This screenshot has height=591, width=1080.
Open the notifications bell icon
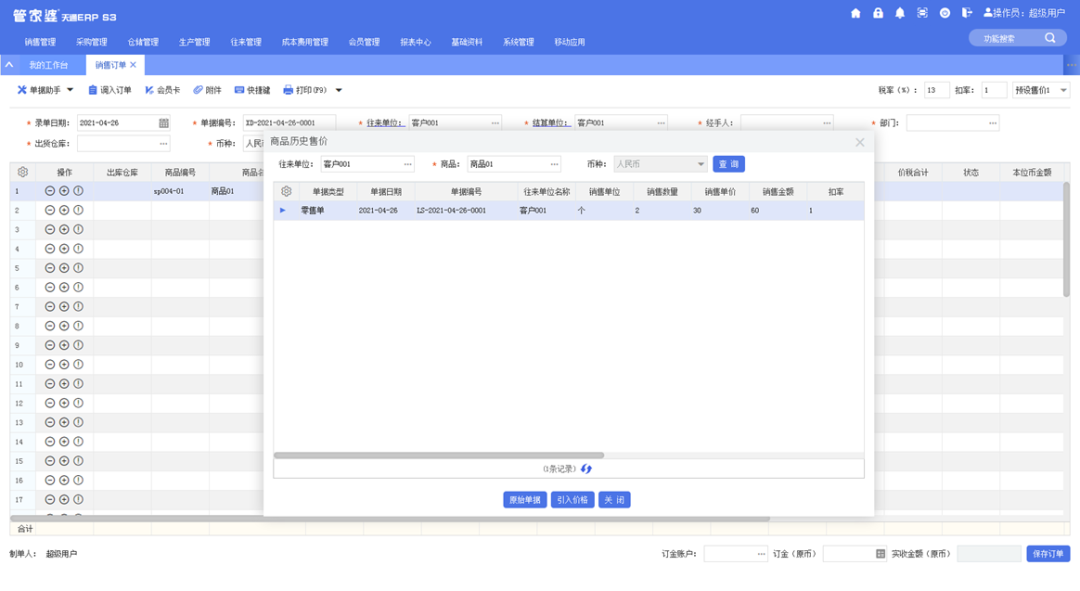(899, 13)
